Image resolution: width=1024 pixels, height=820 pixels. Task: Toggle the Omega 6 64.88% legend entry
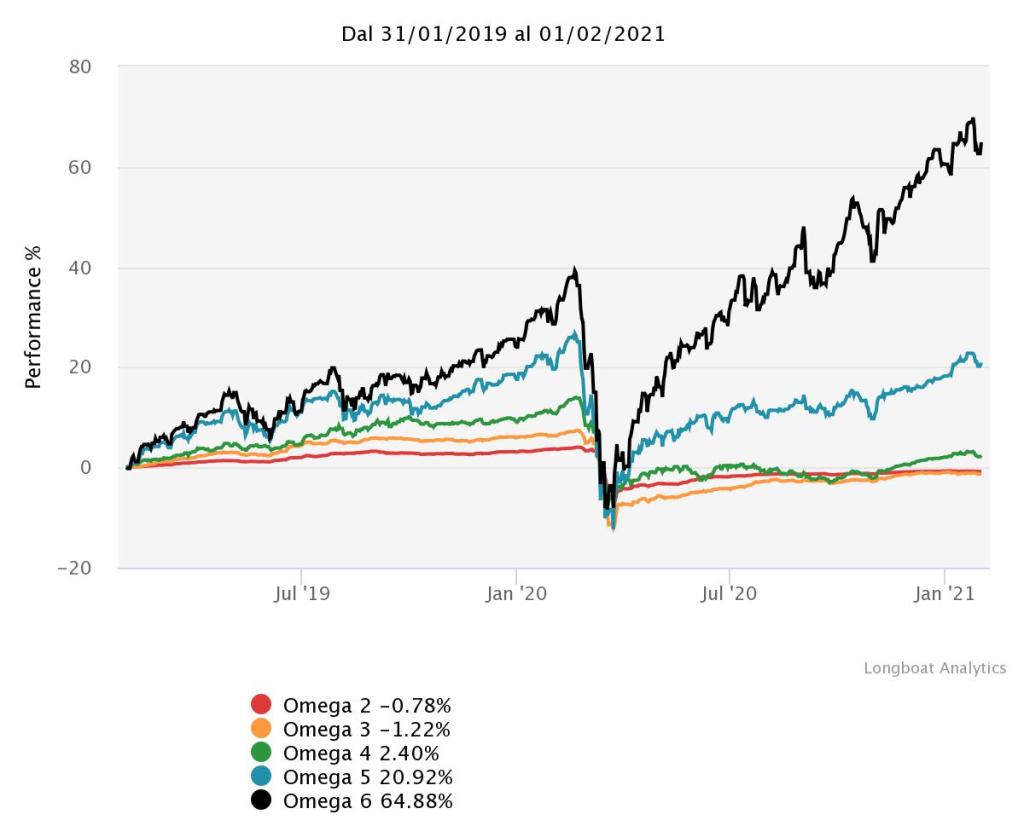(x=368, y=801)
